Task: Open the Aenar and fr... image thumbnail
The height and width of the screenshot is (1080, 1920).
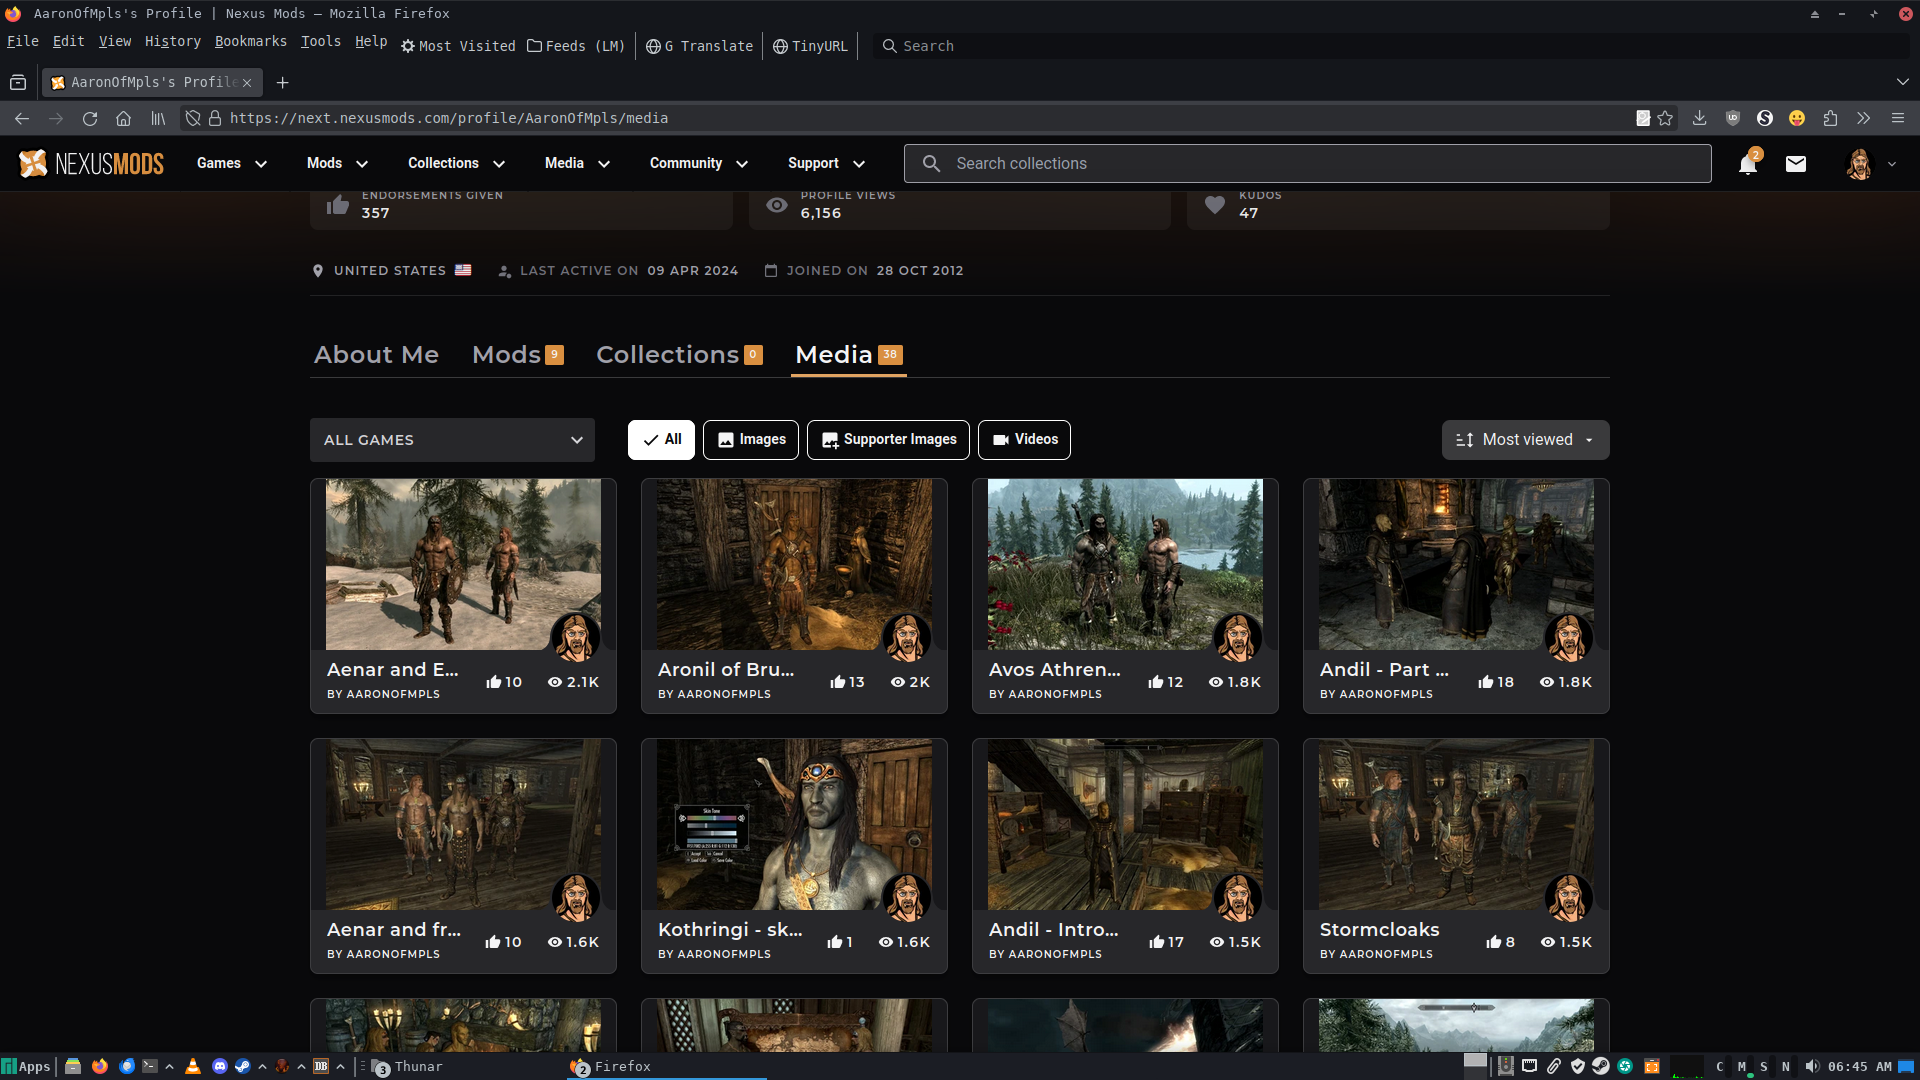Action: tap(463, 824)
